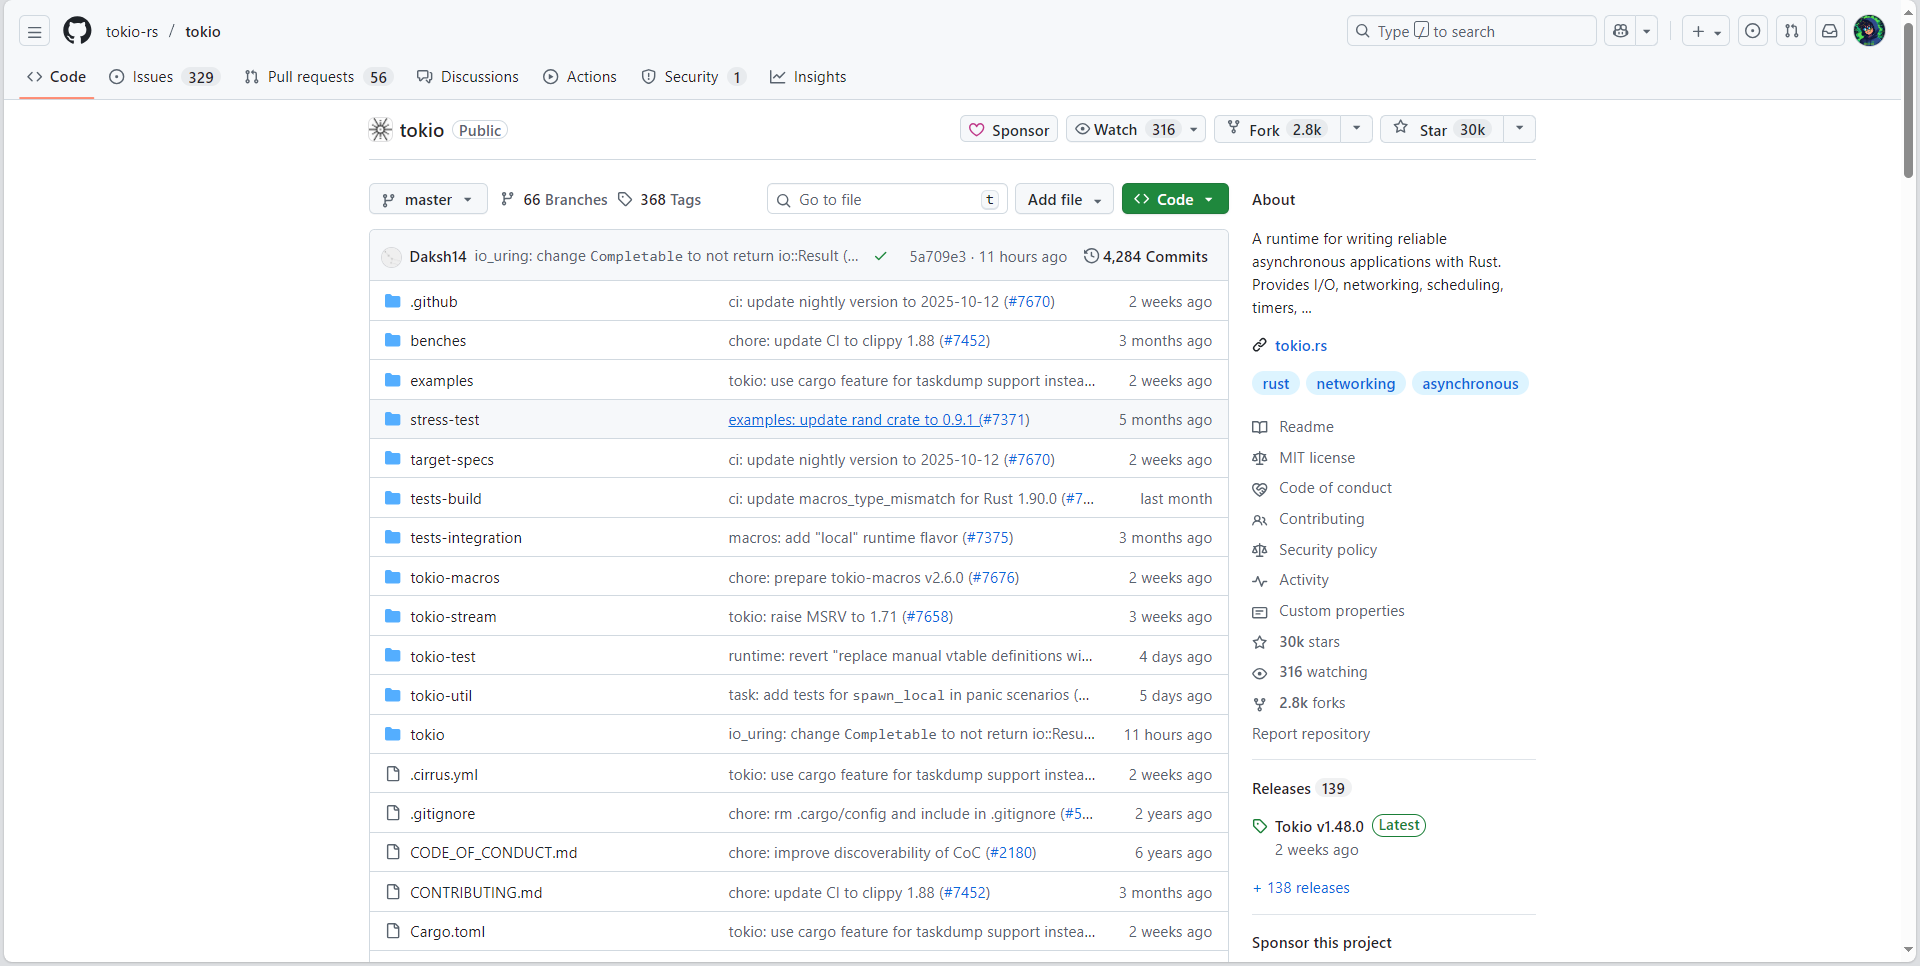
Task: Open the Cargo.toml file icon
Action: point(393,931)
